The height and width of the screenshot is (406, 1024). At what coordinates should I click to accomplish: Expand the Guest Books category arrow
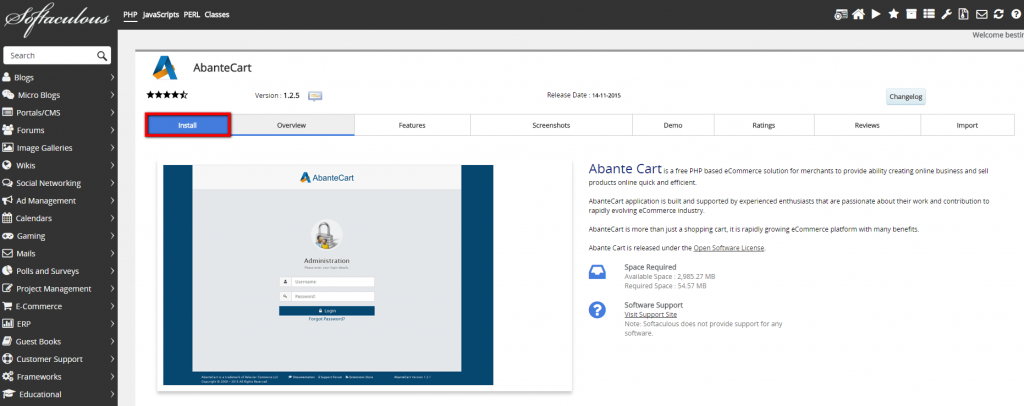tap(112, 341)
